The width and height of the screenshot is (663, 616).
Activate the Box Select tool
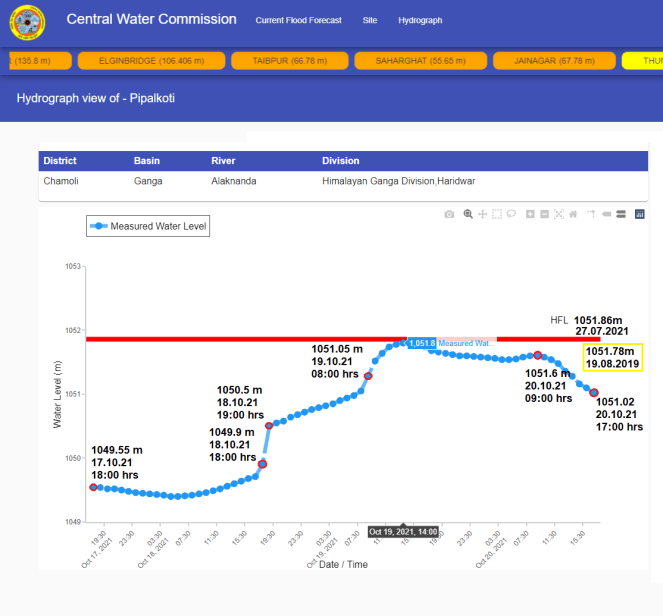[x=497, y=214]
